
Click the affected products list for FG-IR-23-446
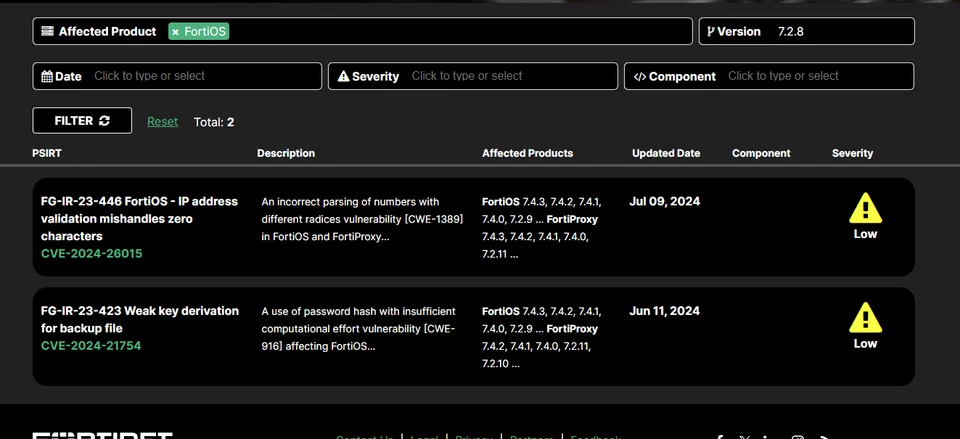point(542,228)
